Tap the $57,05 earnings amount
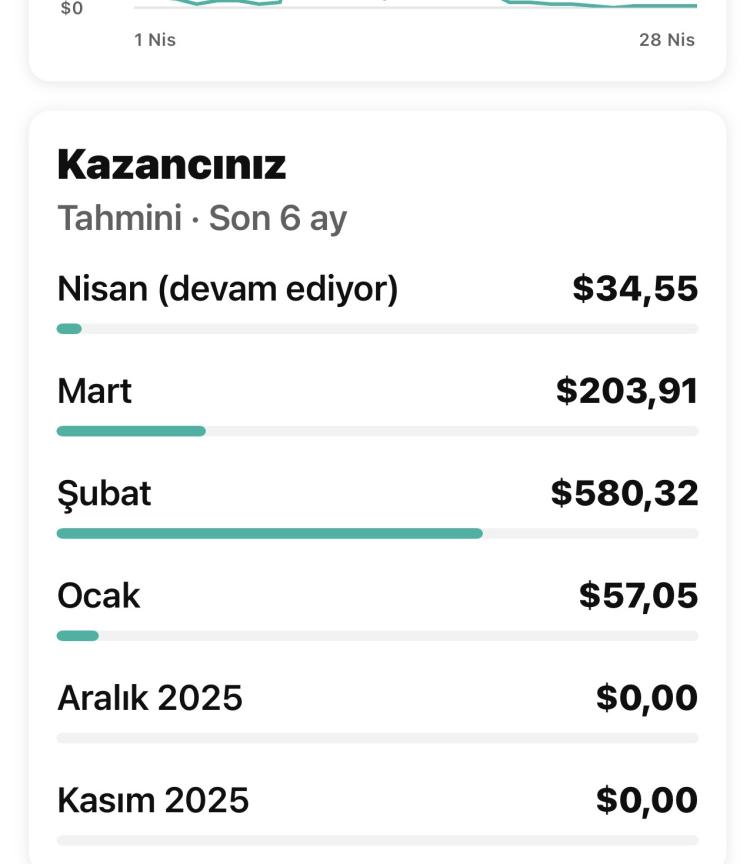This screenshot has width=740, height=864. [638, 596]
